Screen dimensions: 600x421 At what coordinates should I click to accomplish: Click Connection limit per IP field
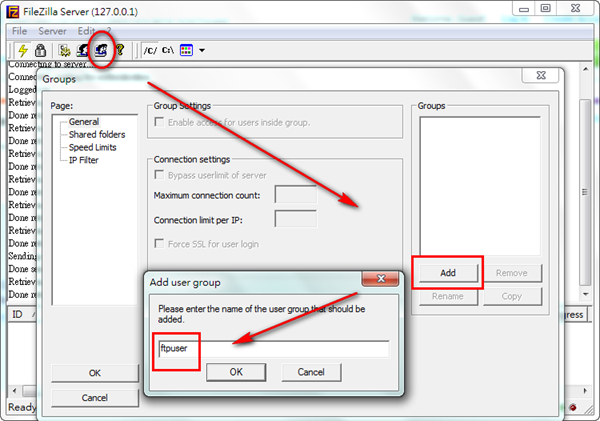coord(296,219)
